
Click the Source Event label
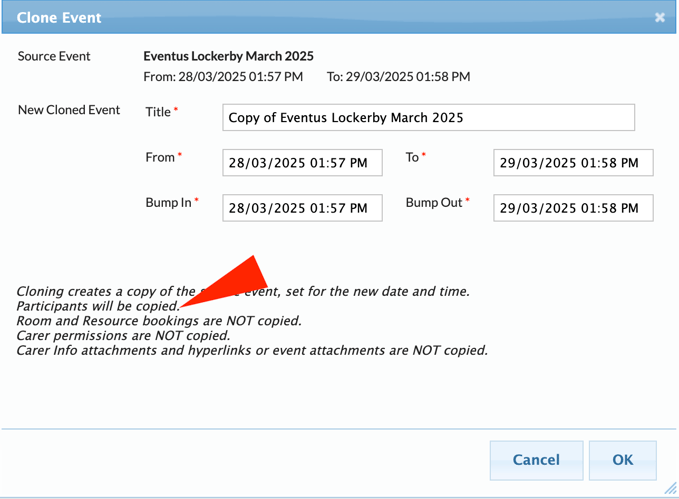pyautogui.click(x=54, y=56)
